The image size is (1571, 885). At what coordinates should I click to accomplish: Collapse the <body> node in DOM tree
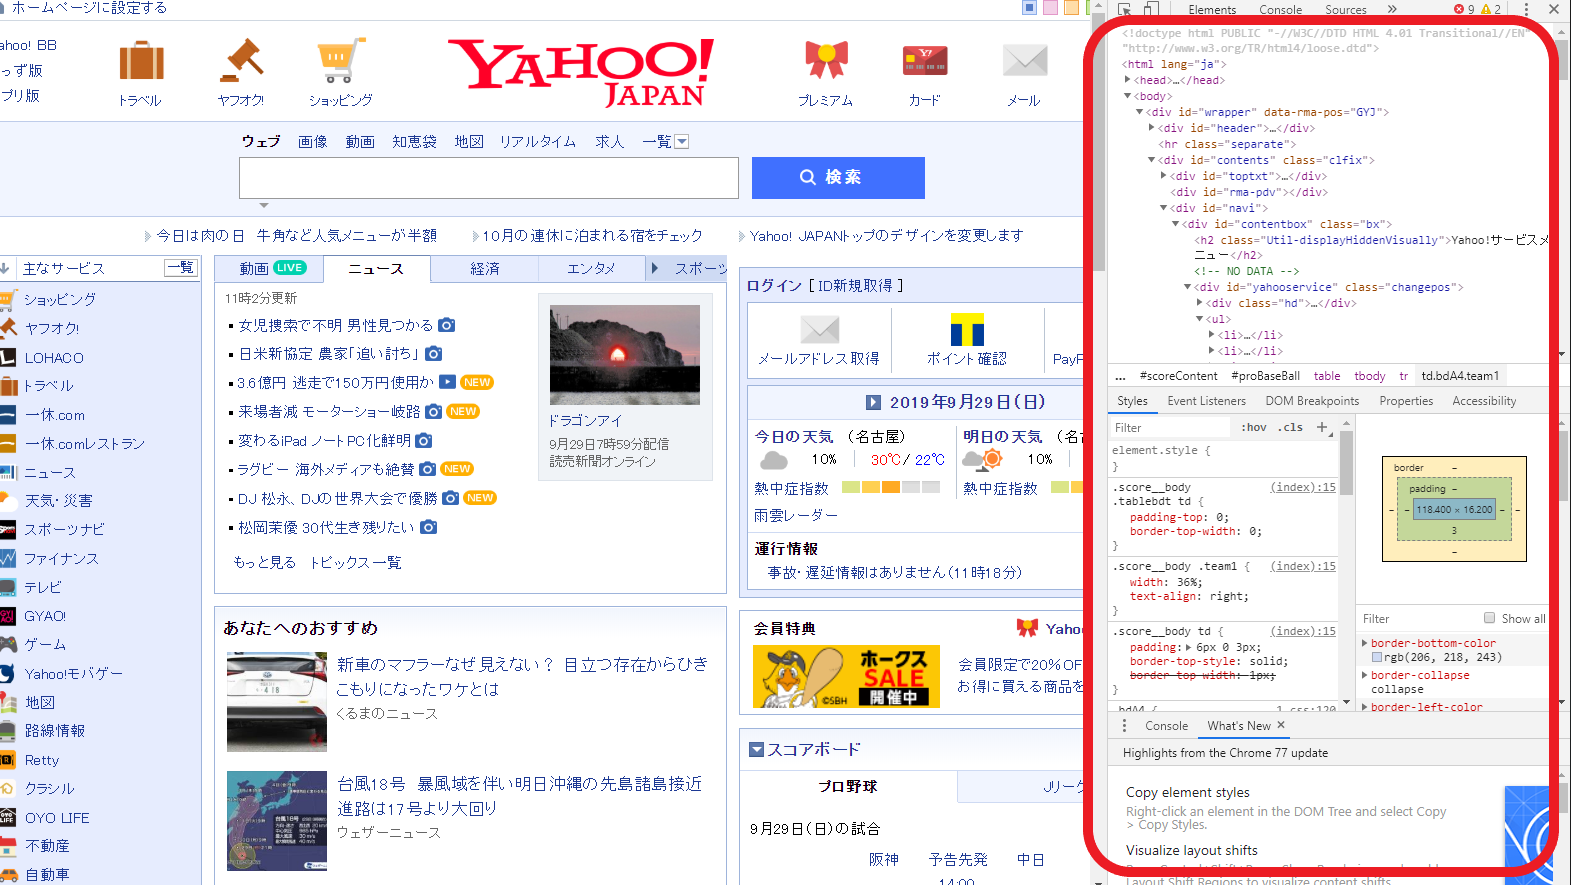coord(1128,96)
